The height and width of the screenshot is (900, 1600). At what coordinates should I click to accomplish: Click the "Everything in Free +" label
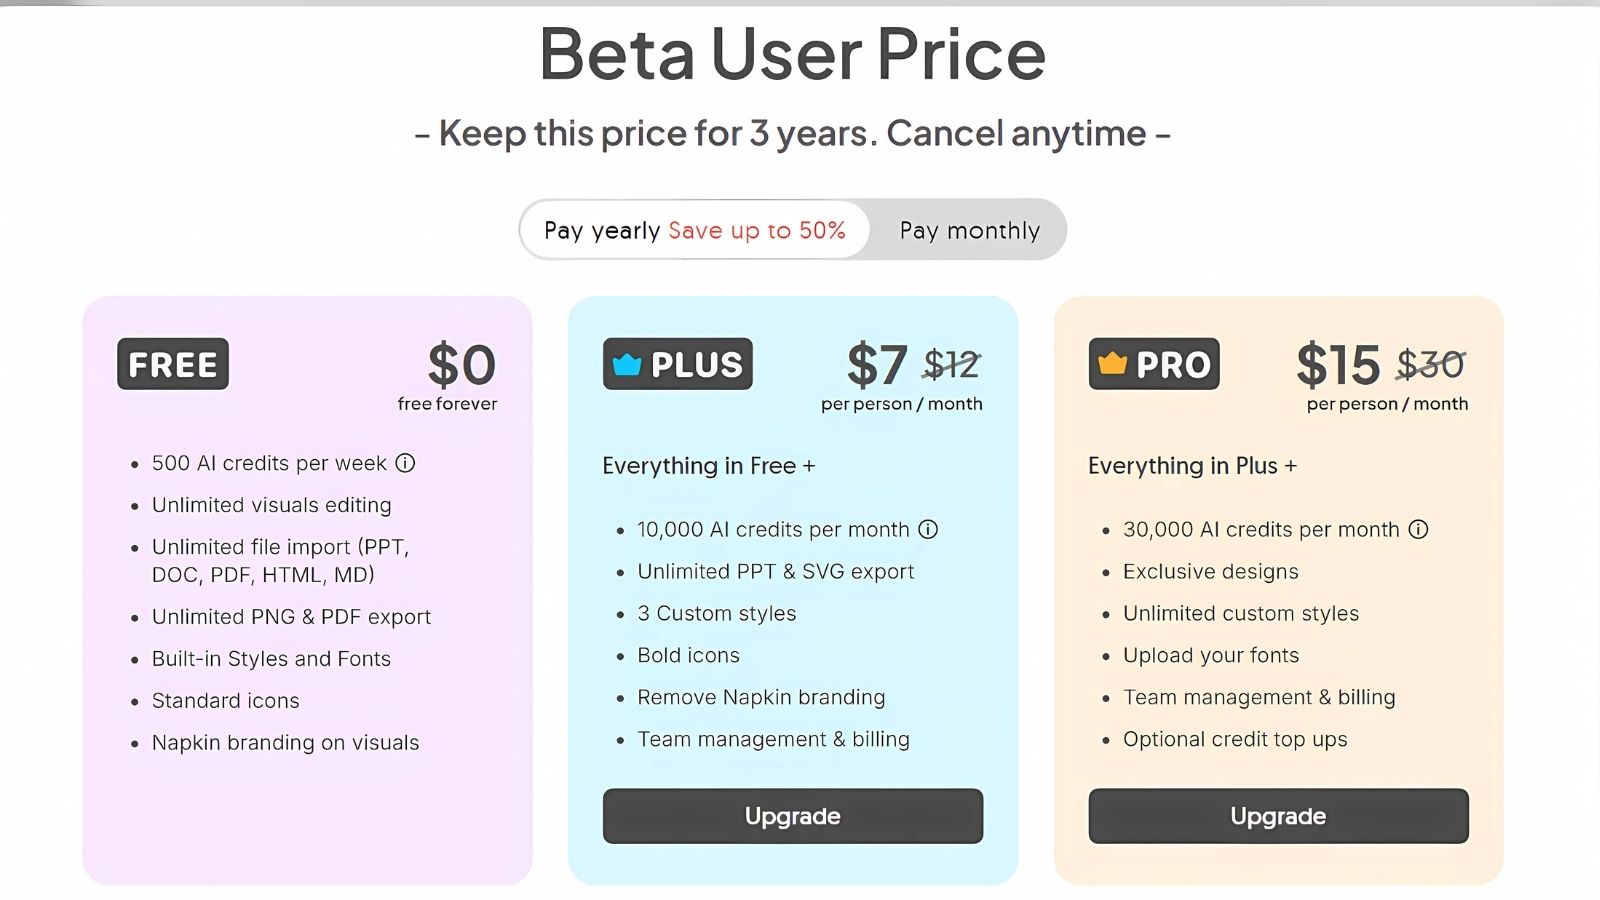[x=708, y=466]
